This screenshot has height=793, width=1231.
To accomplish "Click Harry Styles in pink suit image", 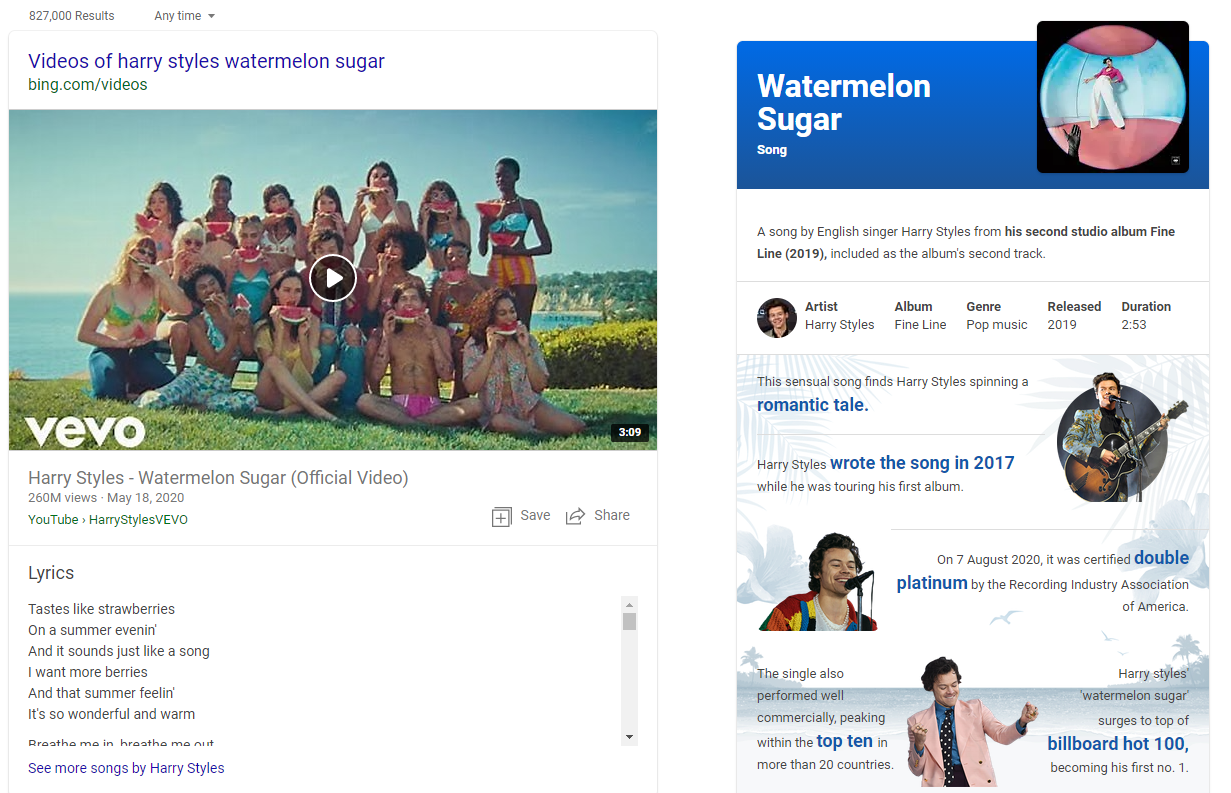I will [x=964, y=722].
